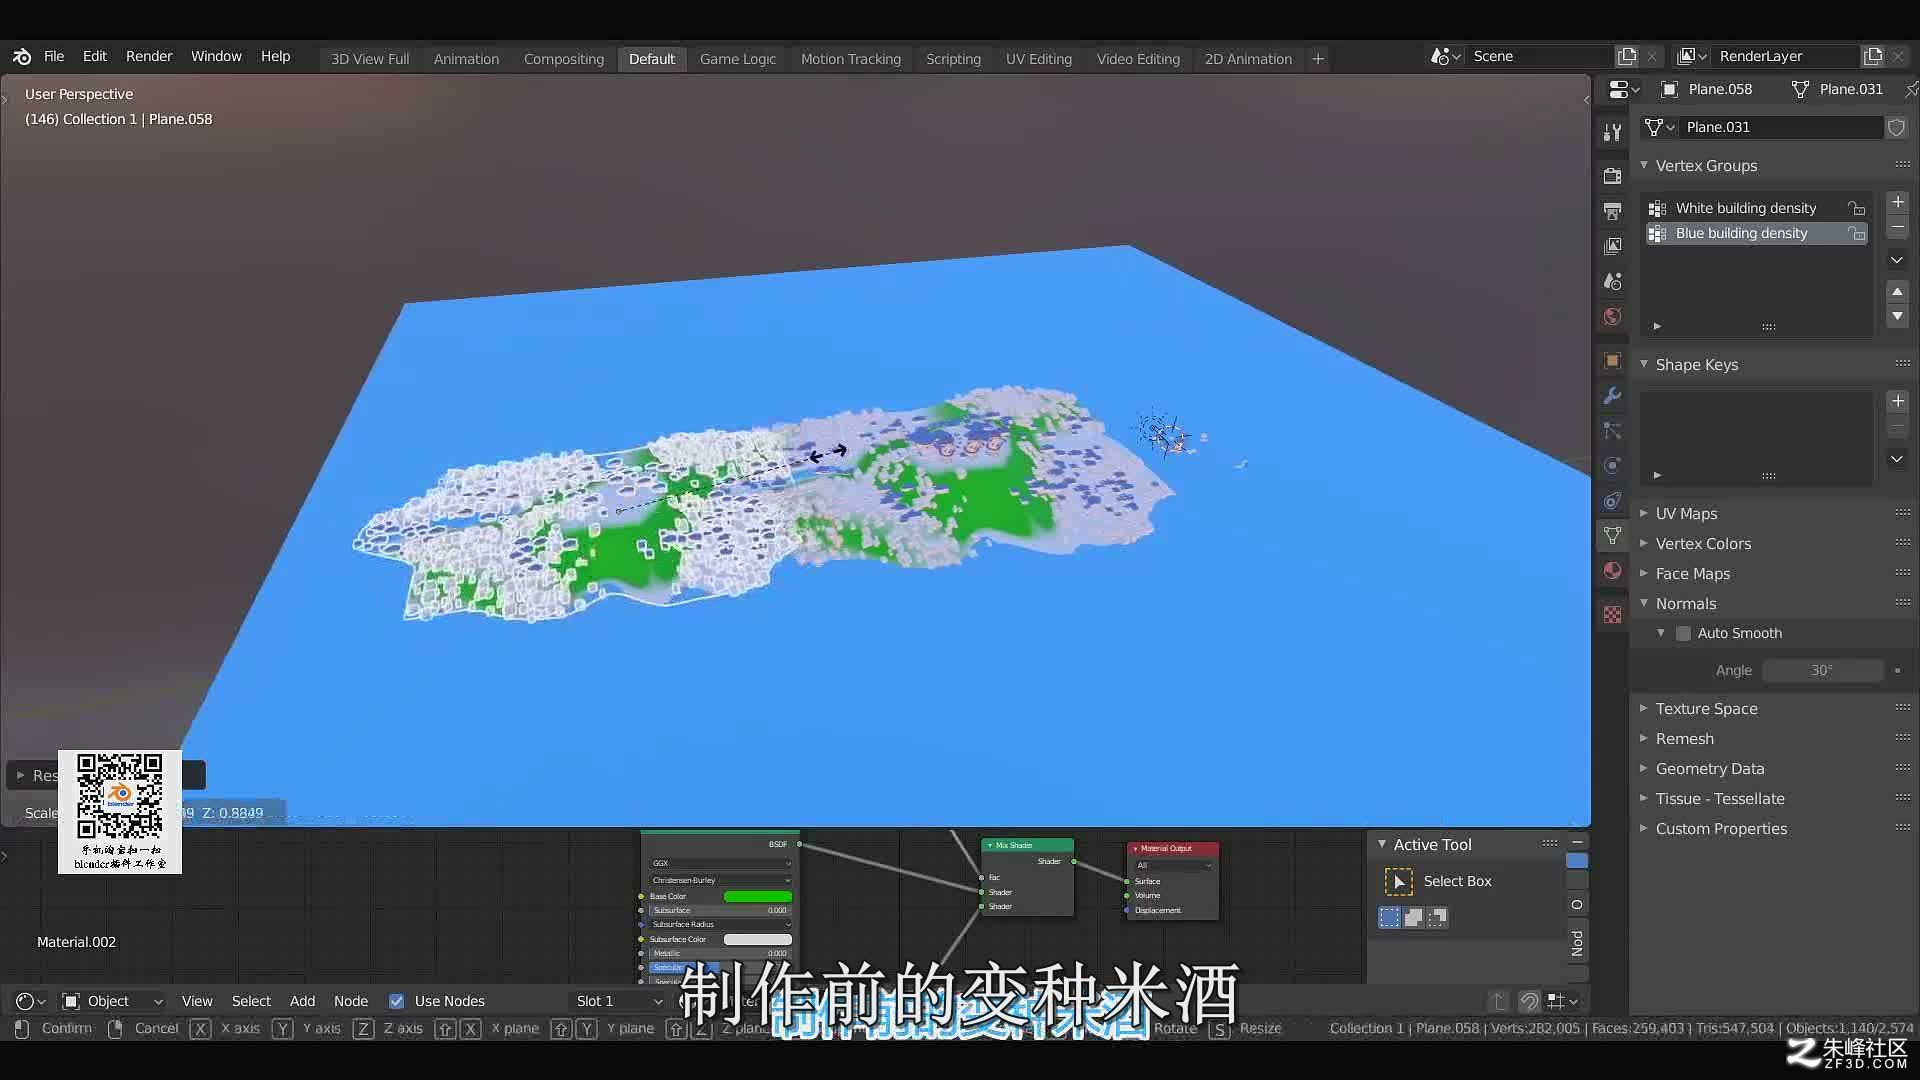1920x1080 pixels.
Task: Click the green Base Color swatch
Action: point(757,896)
